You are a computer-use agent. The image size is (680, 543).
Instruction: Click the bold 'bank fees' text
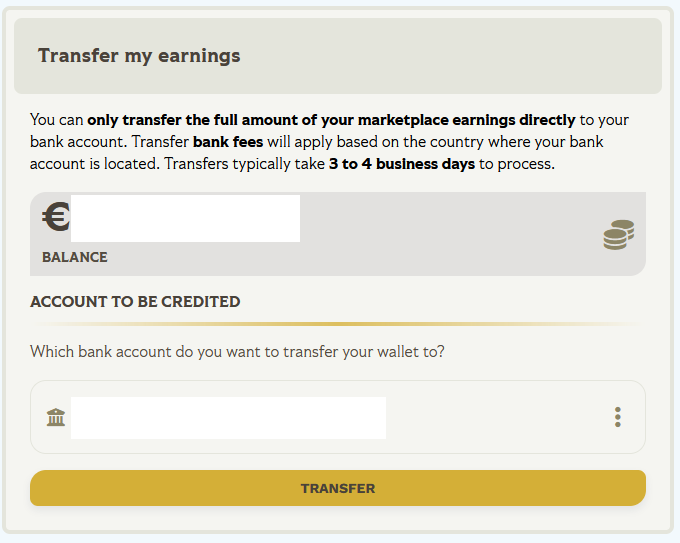click(x=228, y=142)
